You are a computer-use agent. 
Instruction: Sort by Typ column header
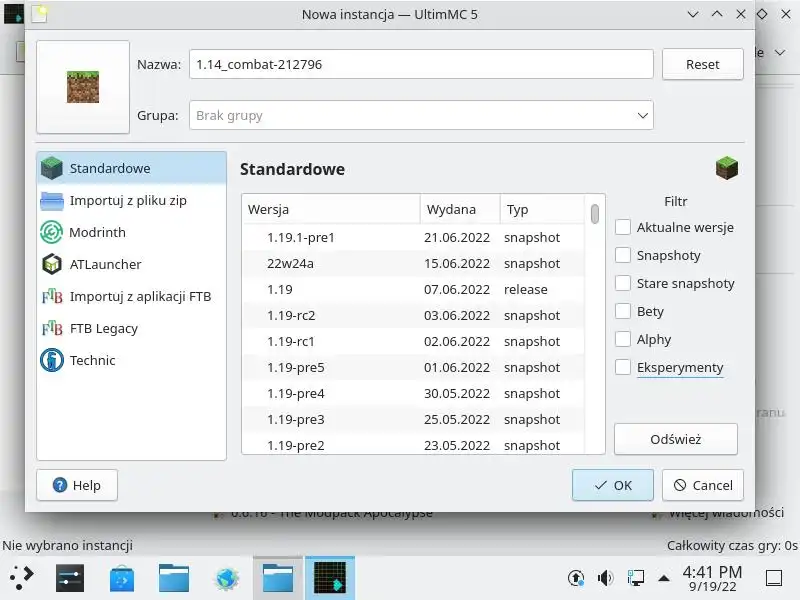542,209
